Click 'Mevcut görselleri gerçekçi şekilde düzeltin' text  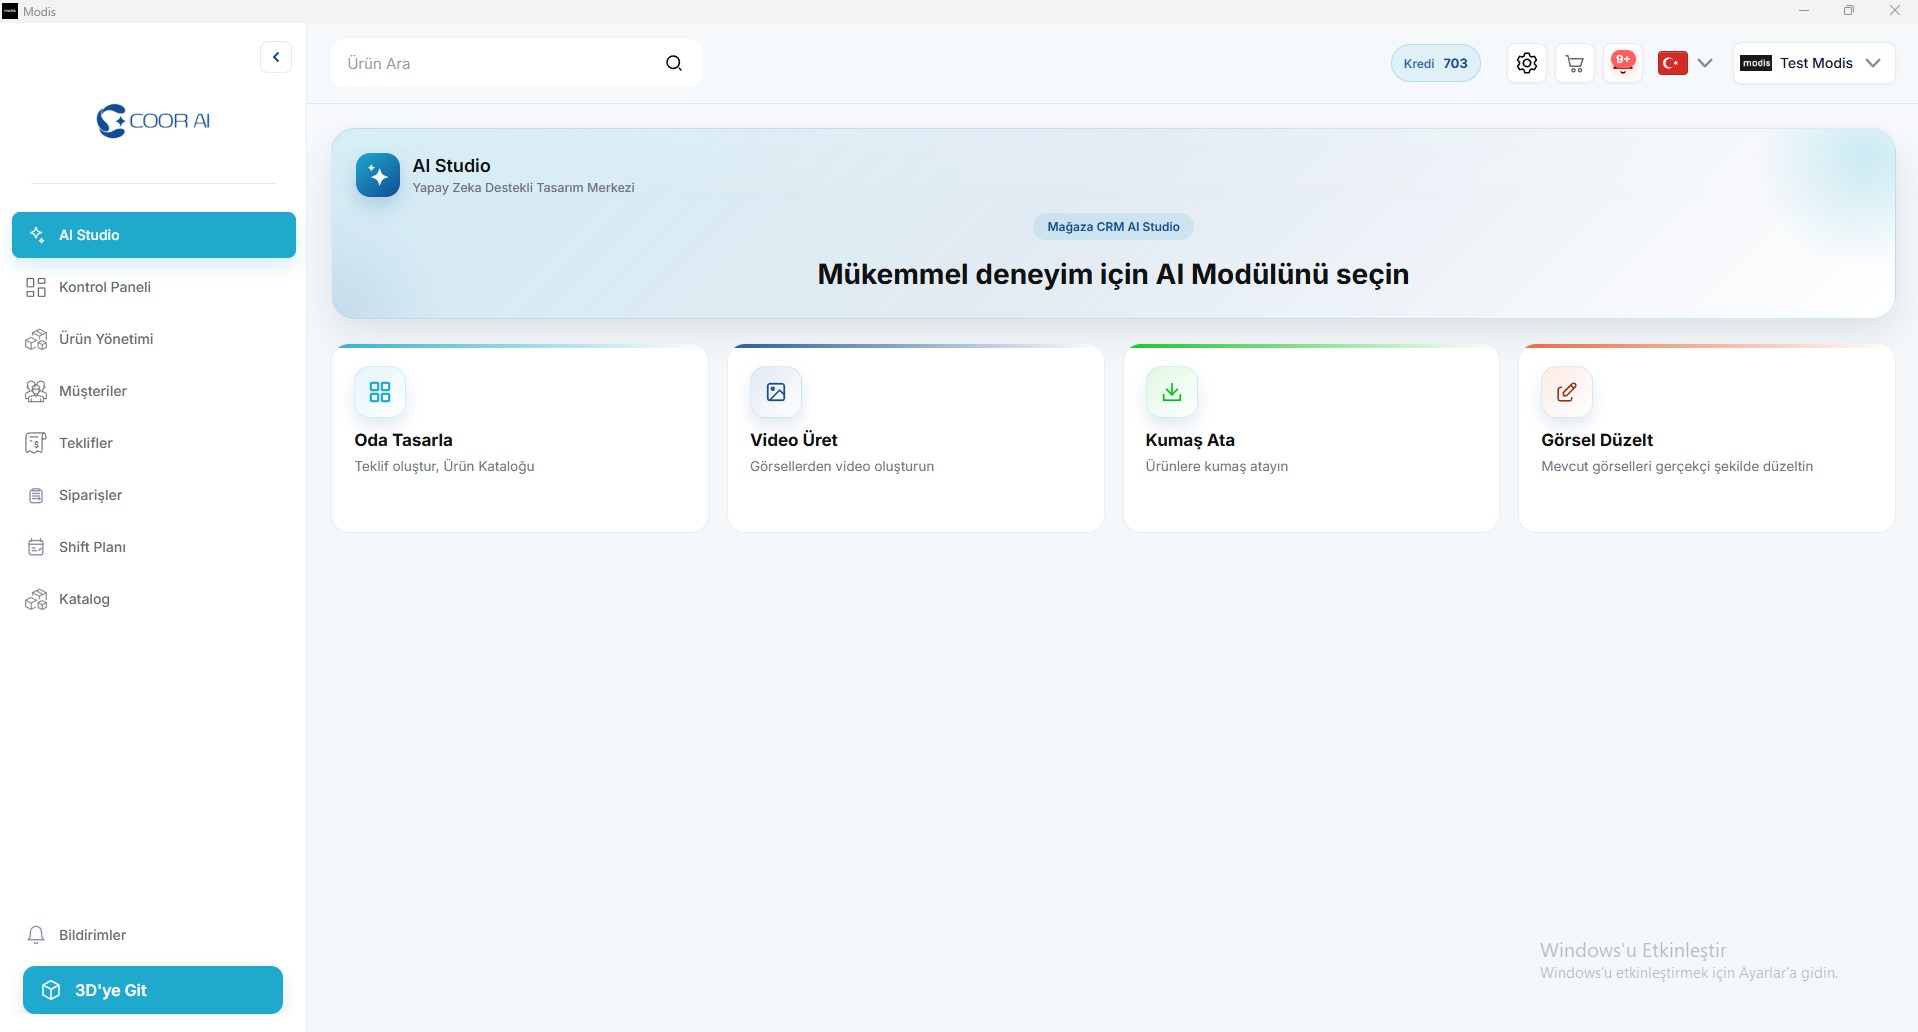pyautogui.click(x=1677, y=466)
